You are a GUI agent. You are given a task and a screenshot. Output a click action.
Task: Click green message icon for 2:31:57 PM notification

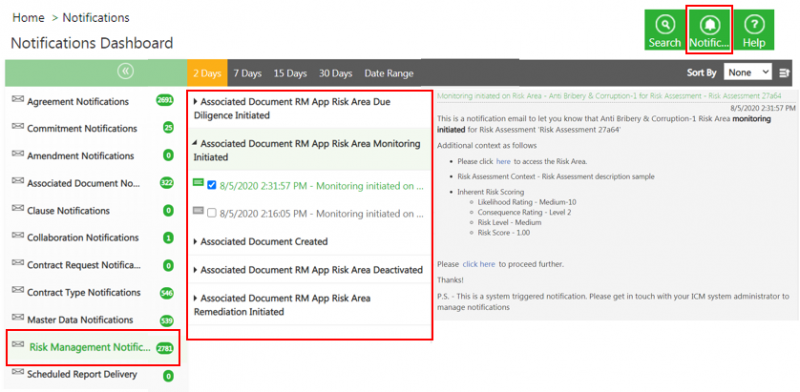pyautogui.click(x=198, y=183)
